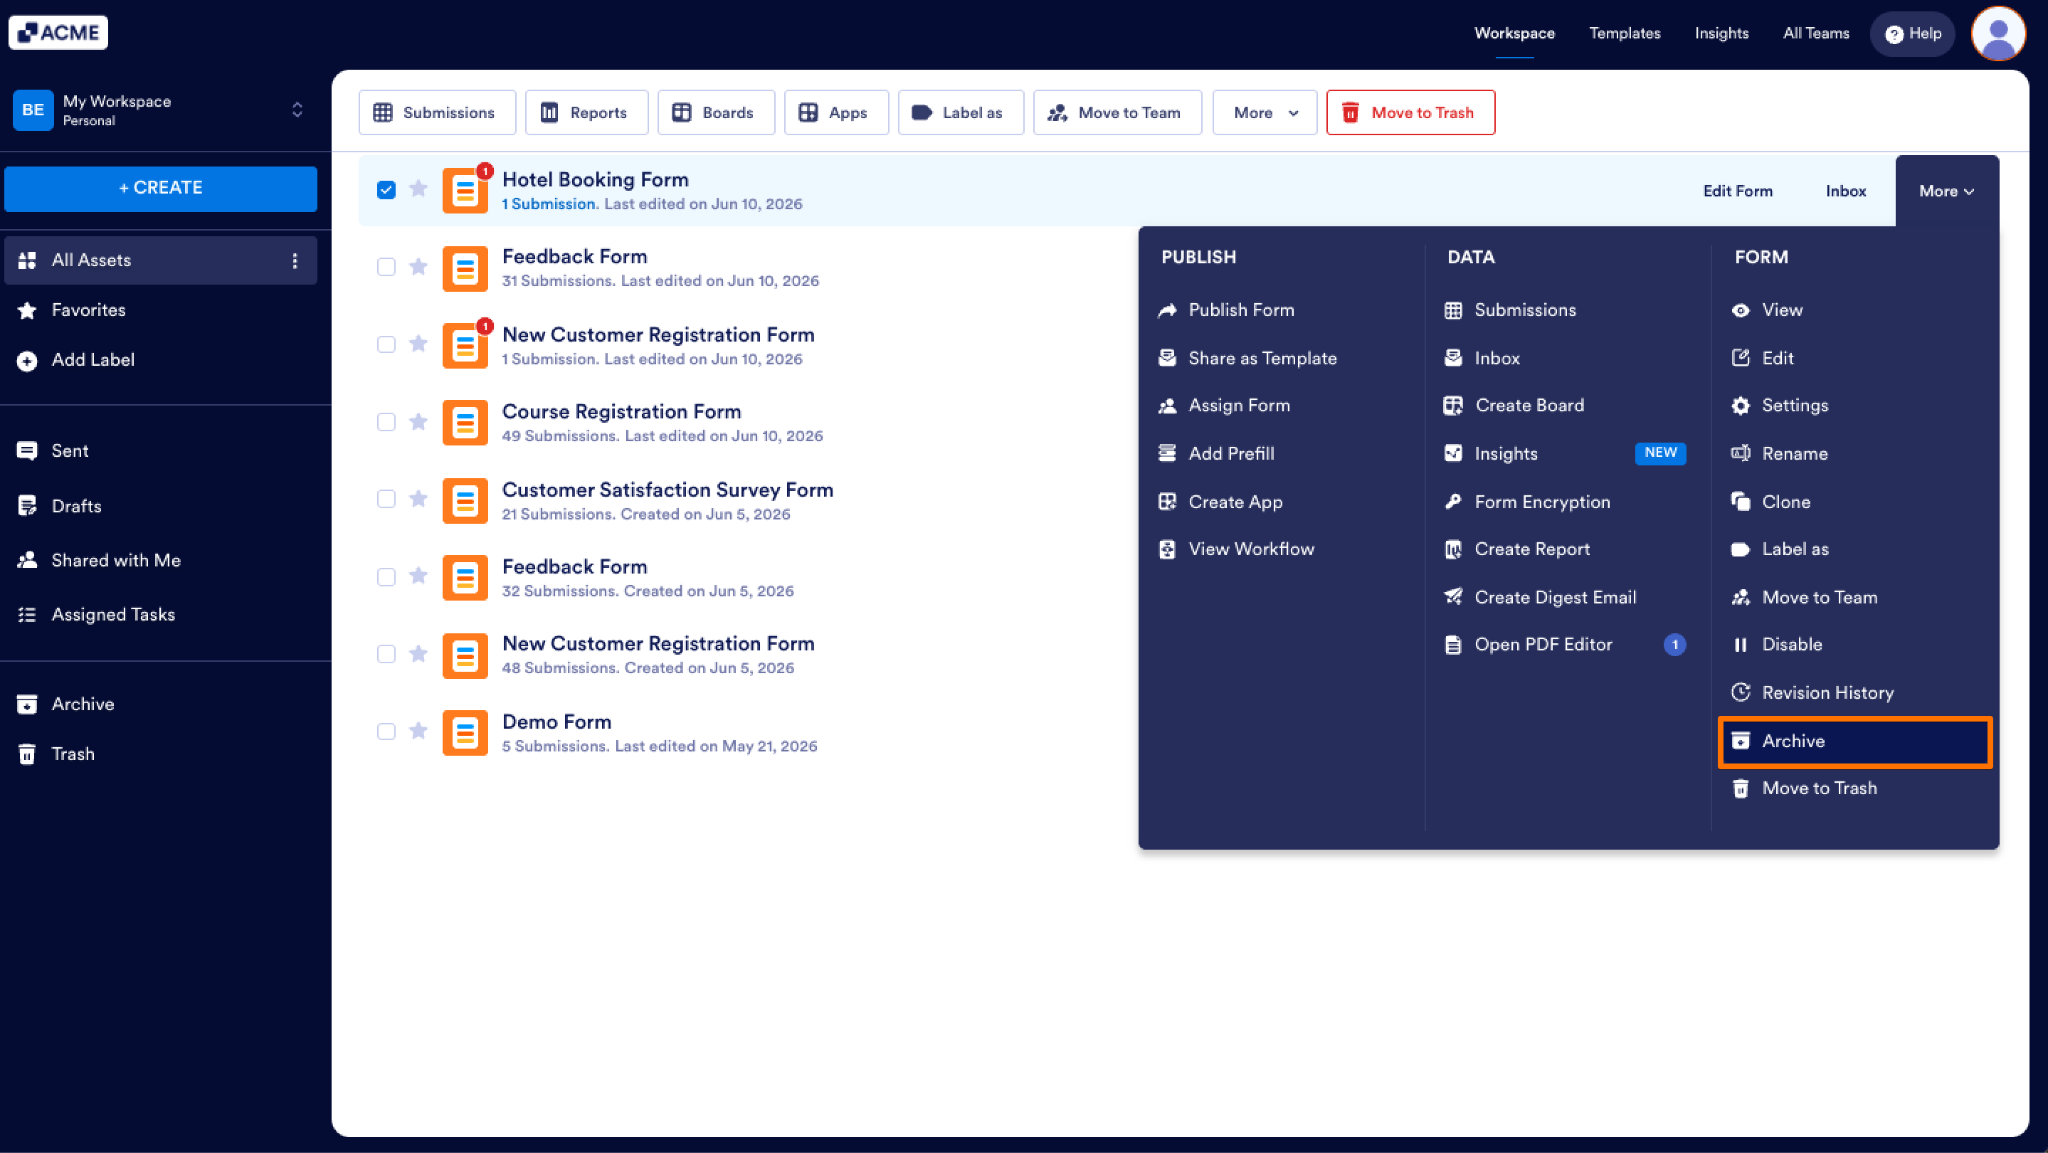This screenshot has height=1153, width=2048.
Task: Click the Disable pause icon
Action: click(1740, 645)
